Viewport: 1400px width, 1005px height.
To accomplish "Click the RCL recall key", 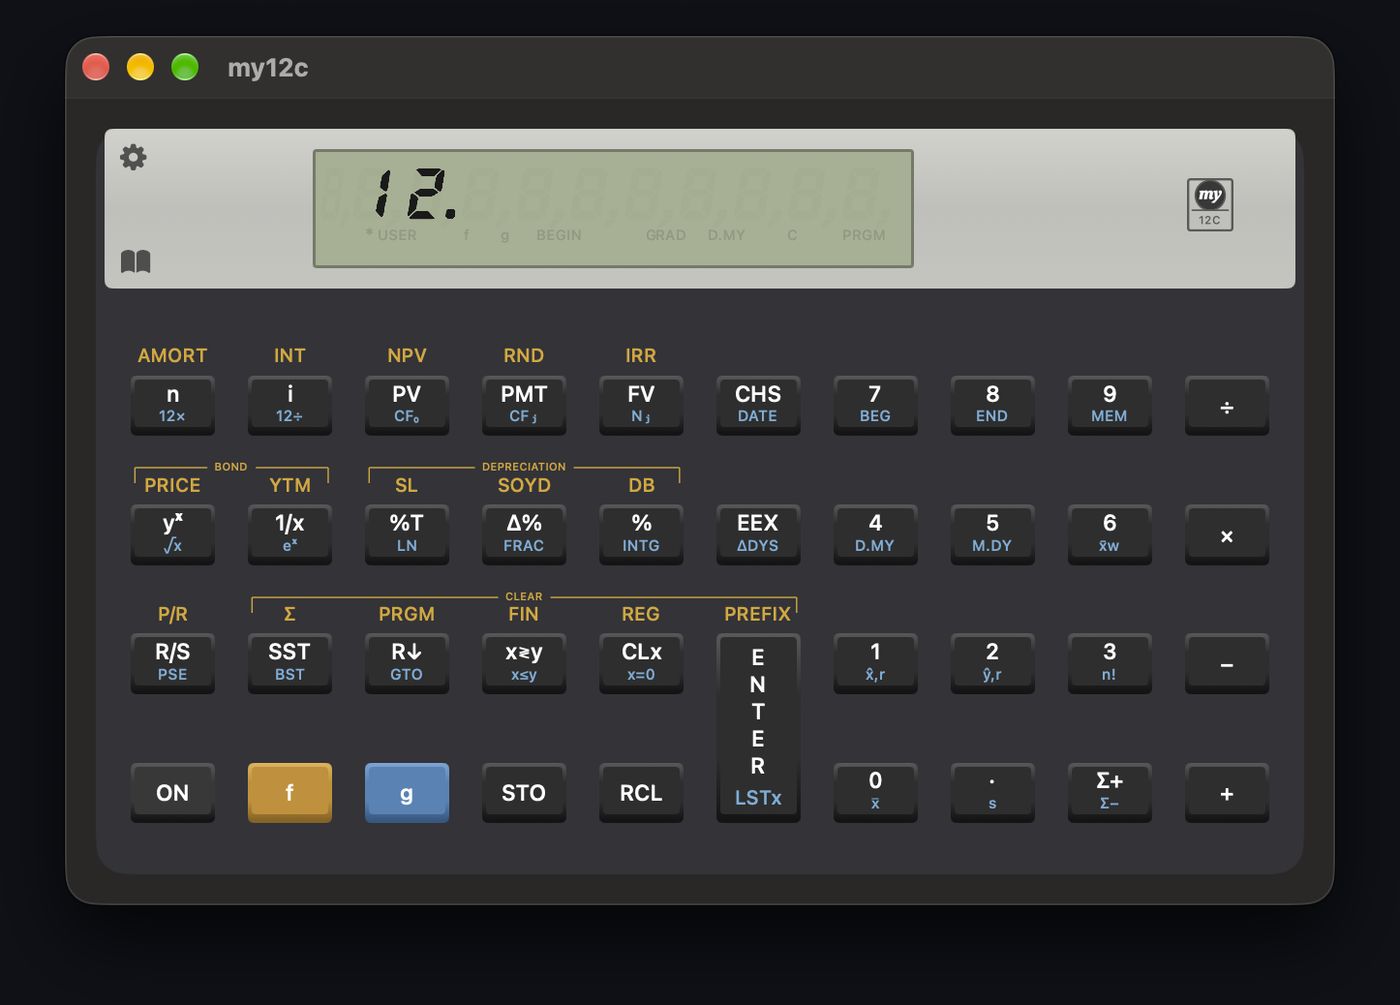I will [641, 792].
